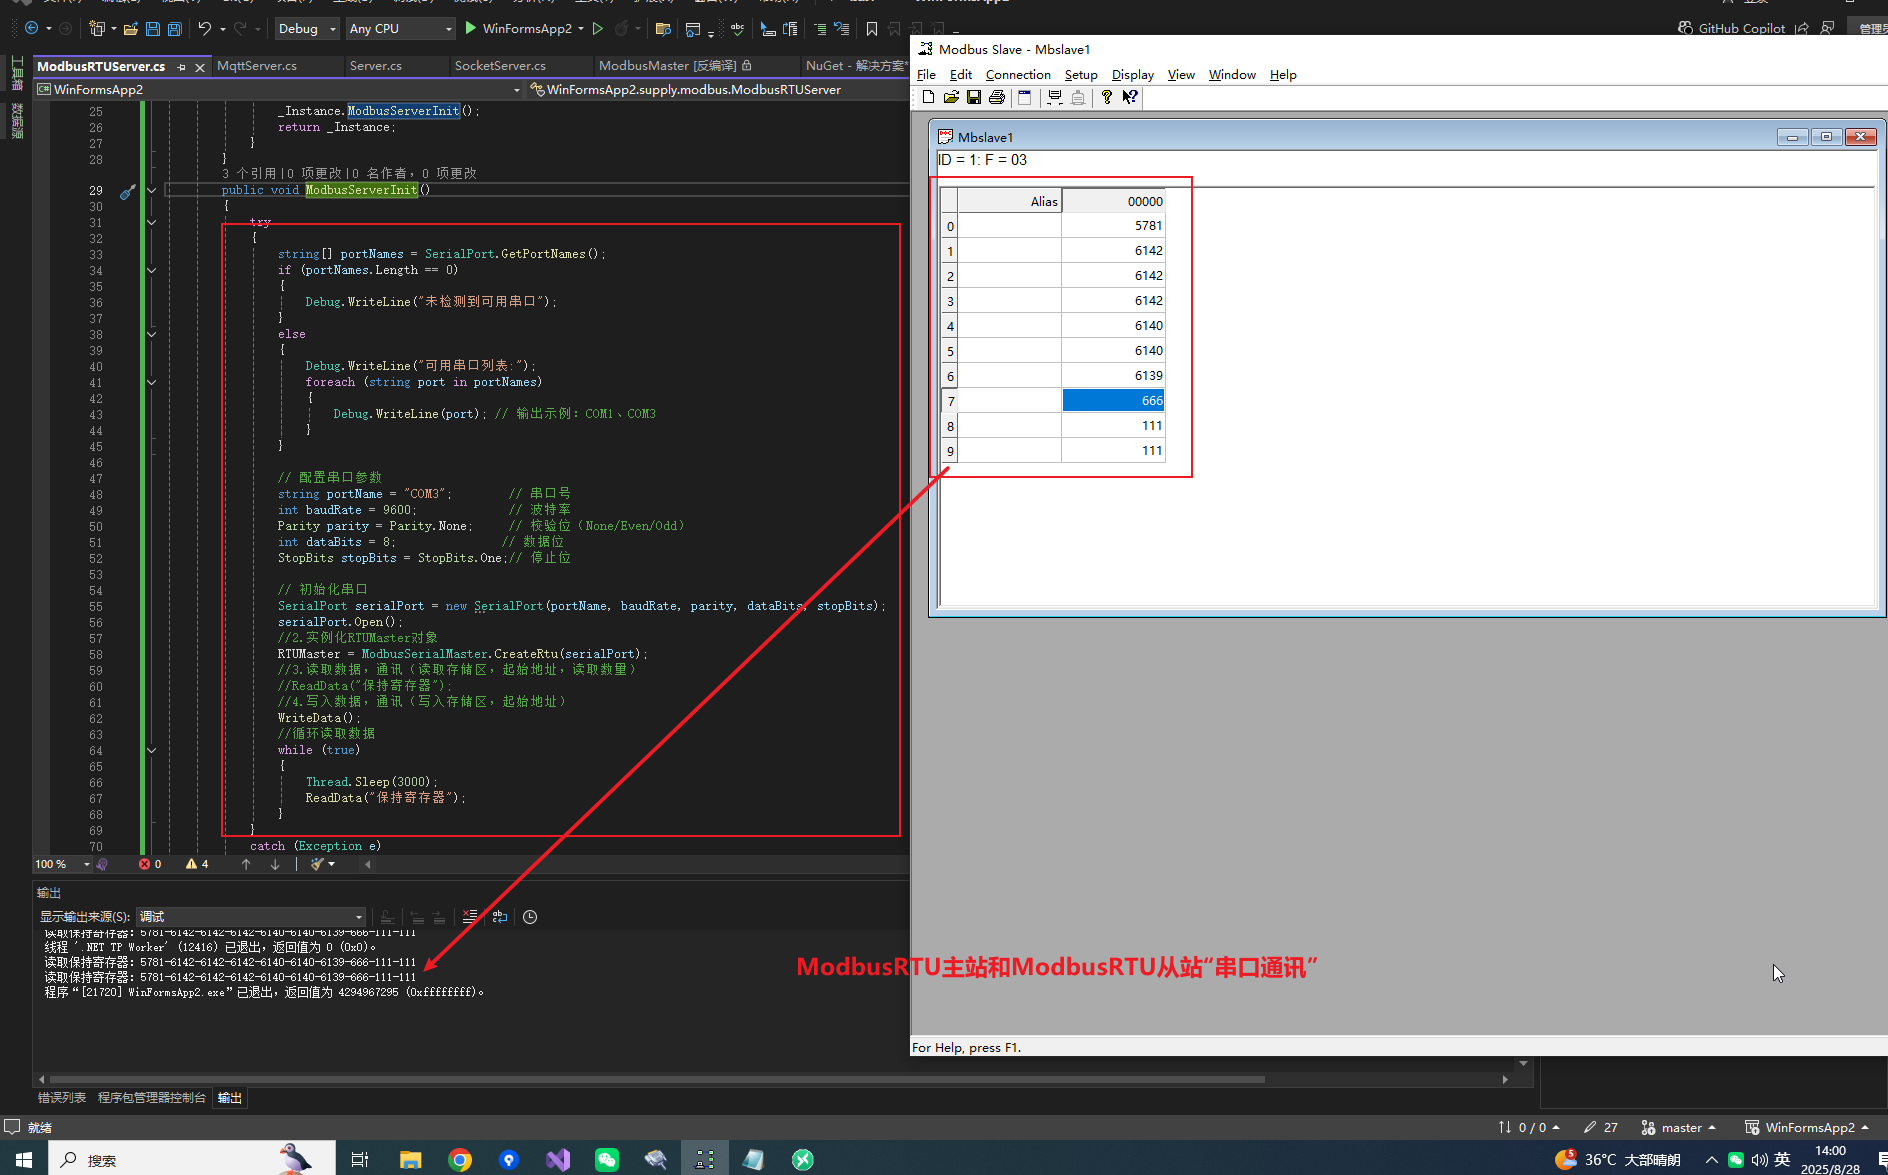
Task: Open the output source dropdown showing 调试
Action: [250, 917]
